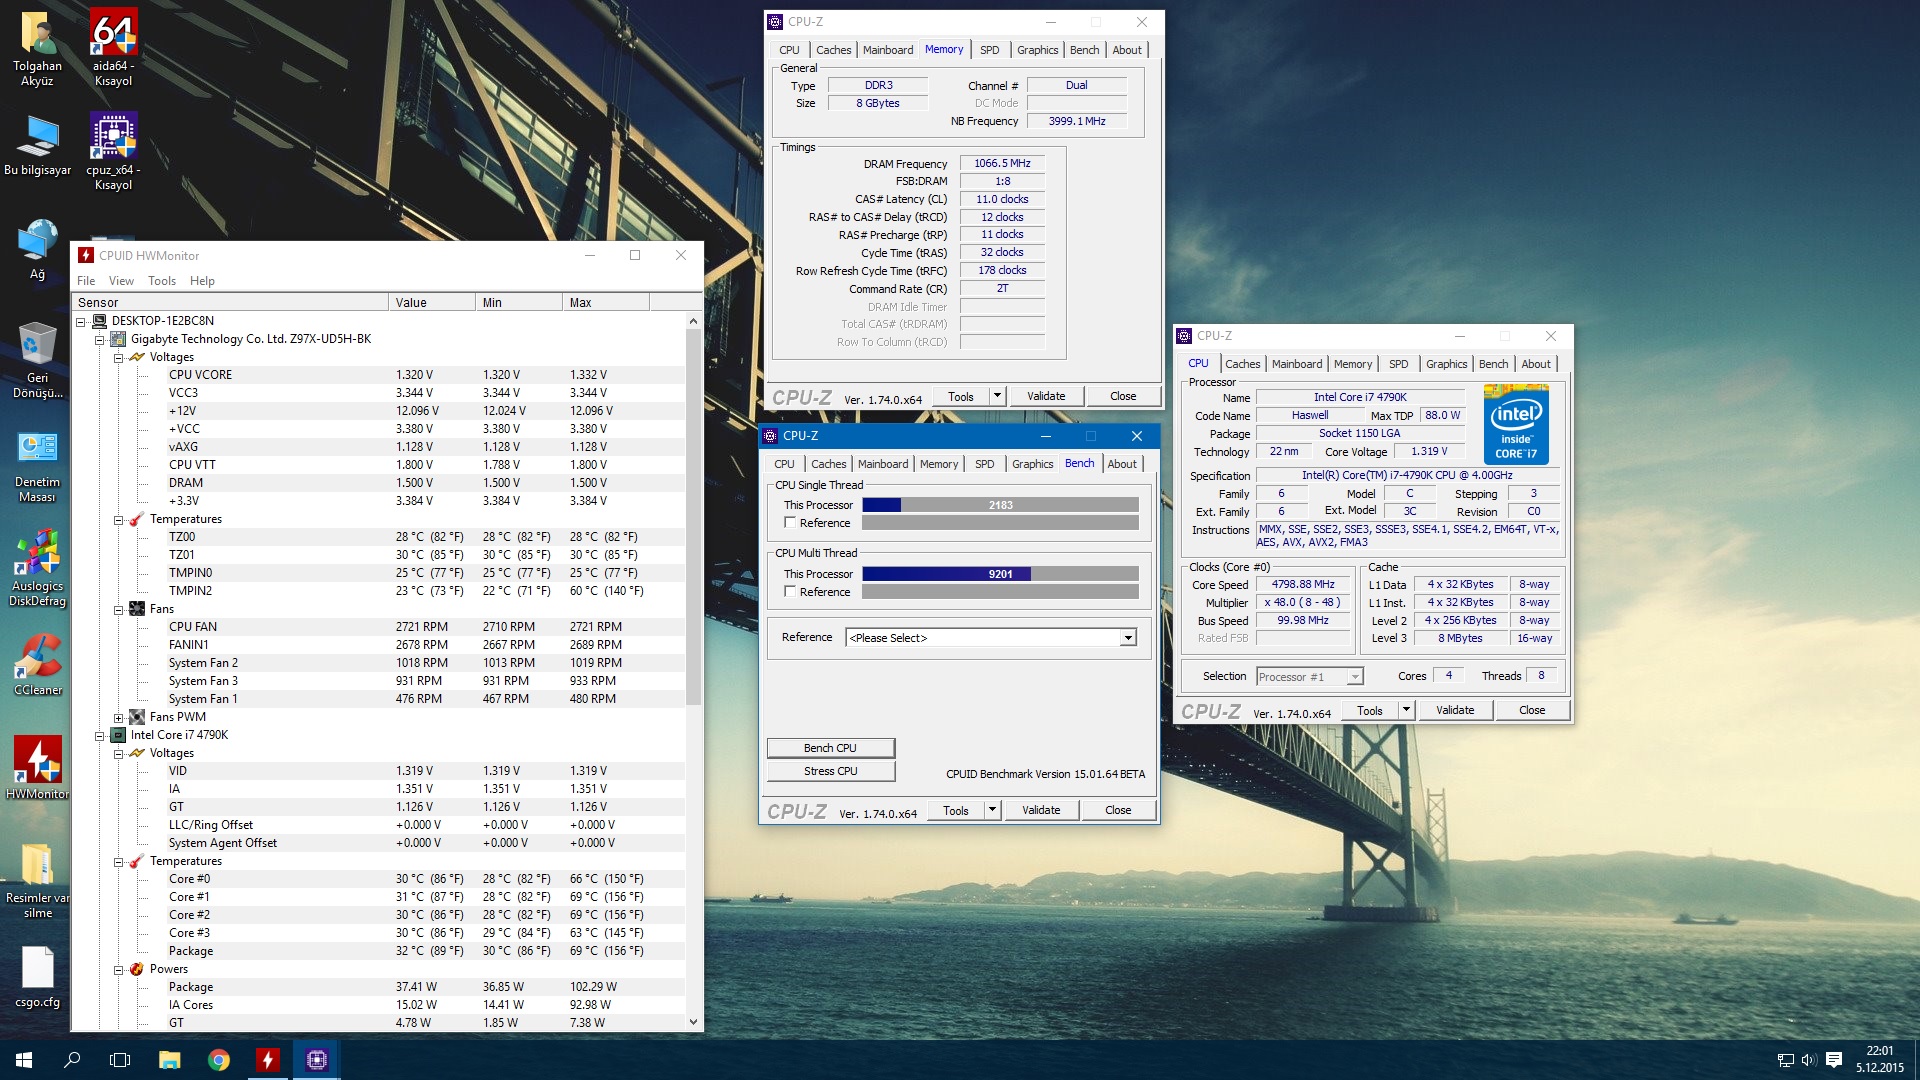The height and width of the screenshot is (1080, 1920).
Task: Select the System Fan 2 row
Action: pyautogui.click(x=379, y=663)
